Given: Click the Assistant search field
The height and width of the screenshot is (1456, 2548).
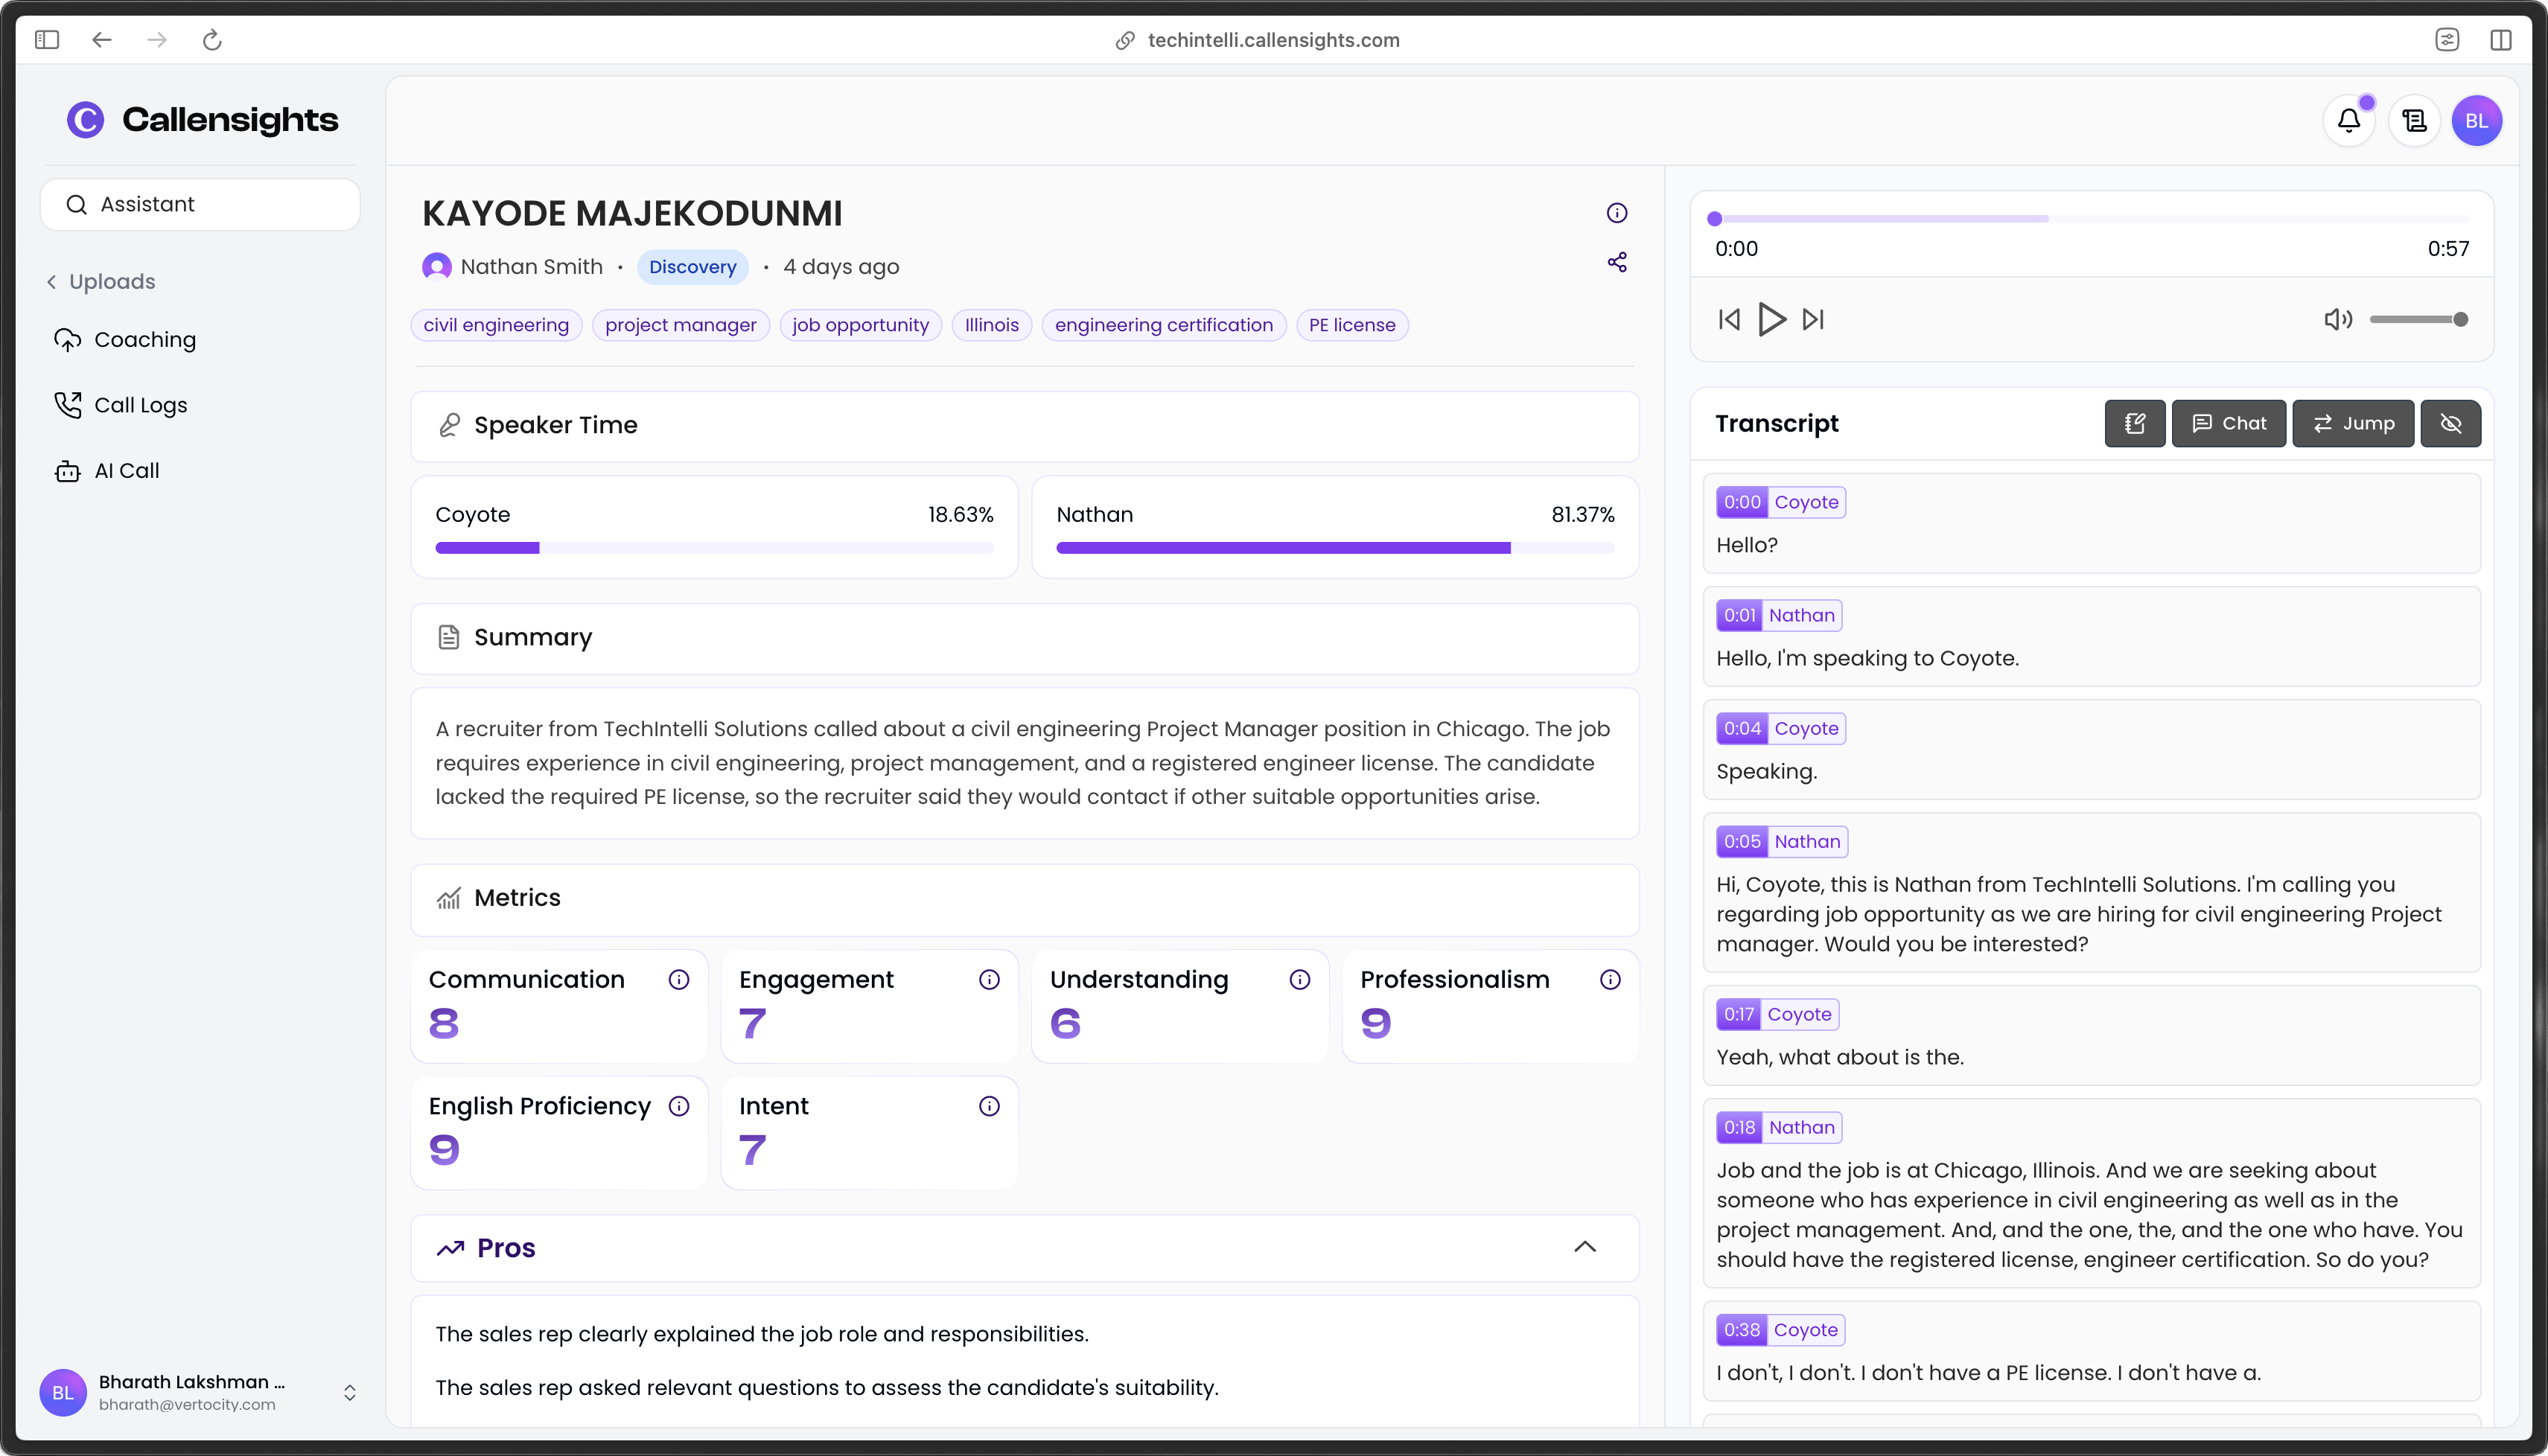Looking at the screenshot, I should click(x=200, y=204).
